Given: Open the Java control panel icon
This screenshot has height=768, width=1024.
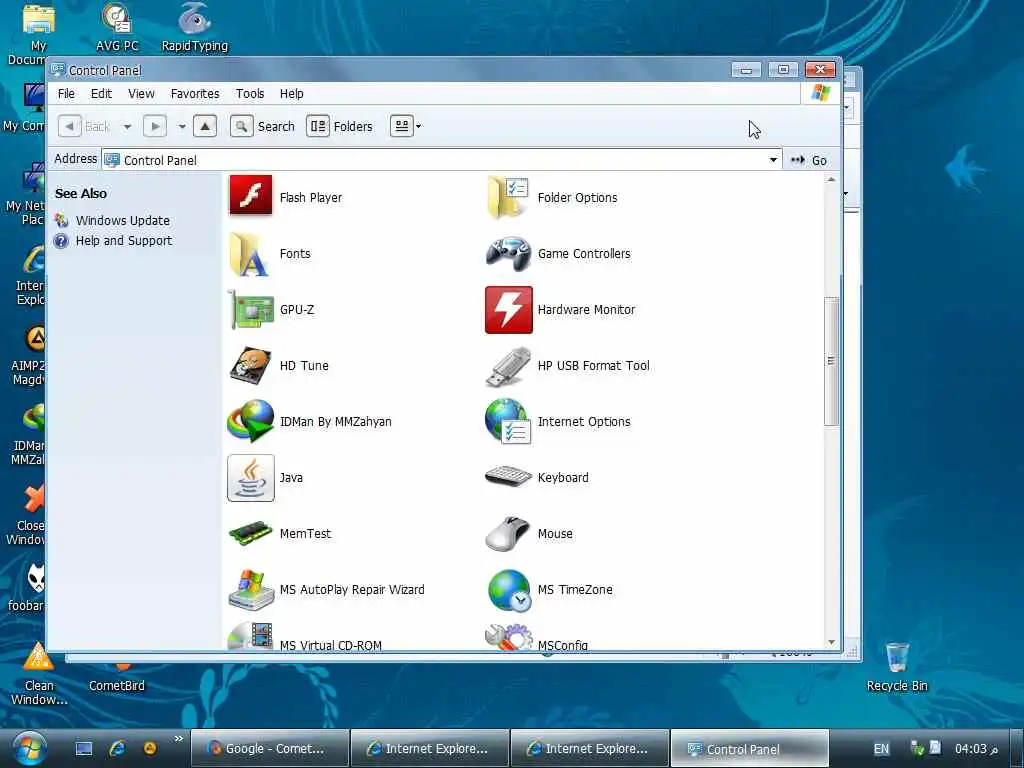Looking at the screenshot, I should (251, 478).
